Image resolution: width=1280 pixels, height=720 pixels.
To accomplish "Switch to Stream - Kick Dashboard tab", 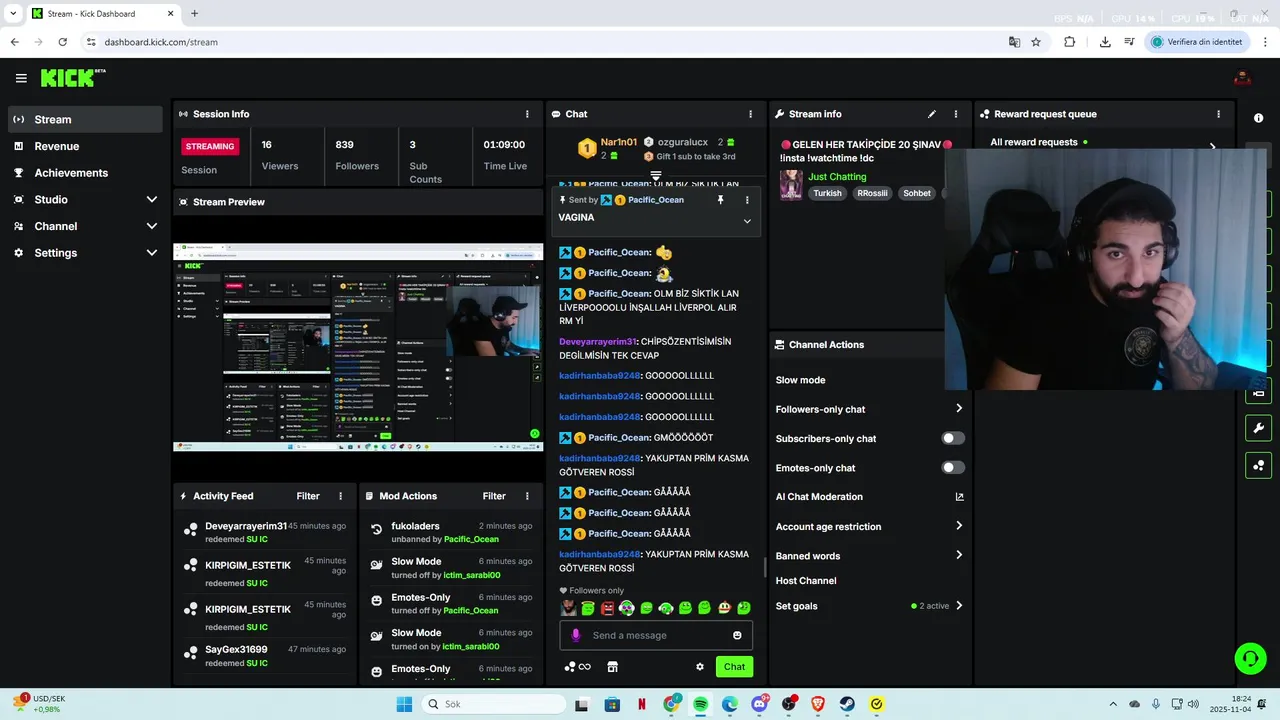I will 102,14.
